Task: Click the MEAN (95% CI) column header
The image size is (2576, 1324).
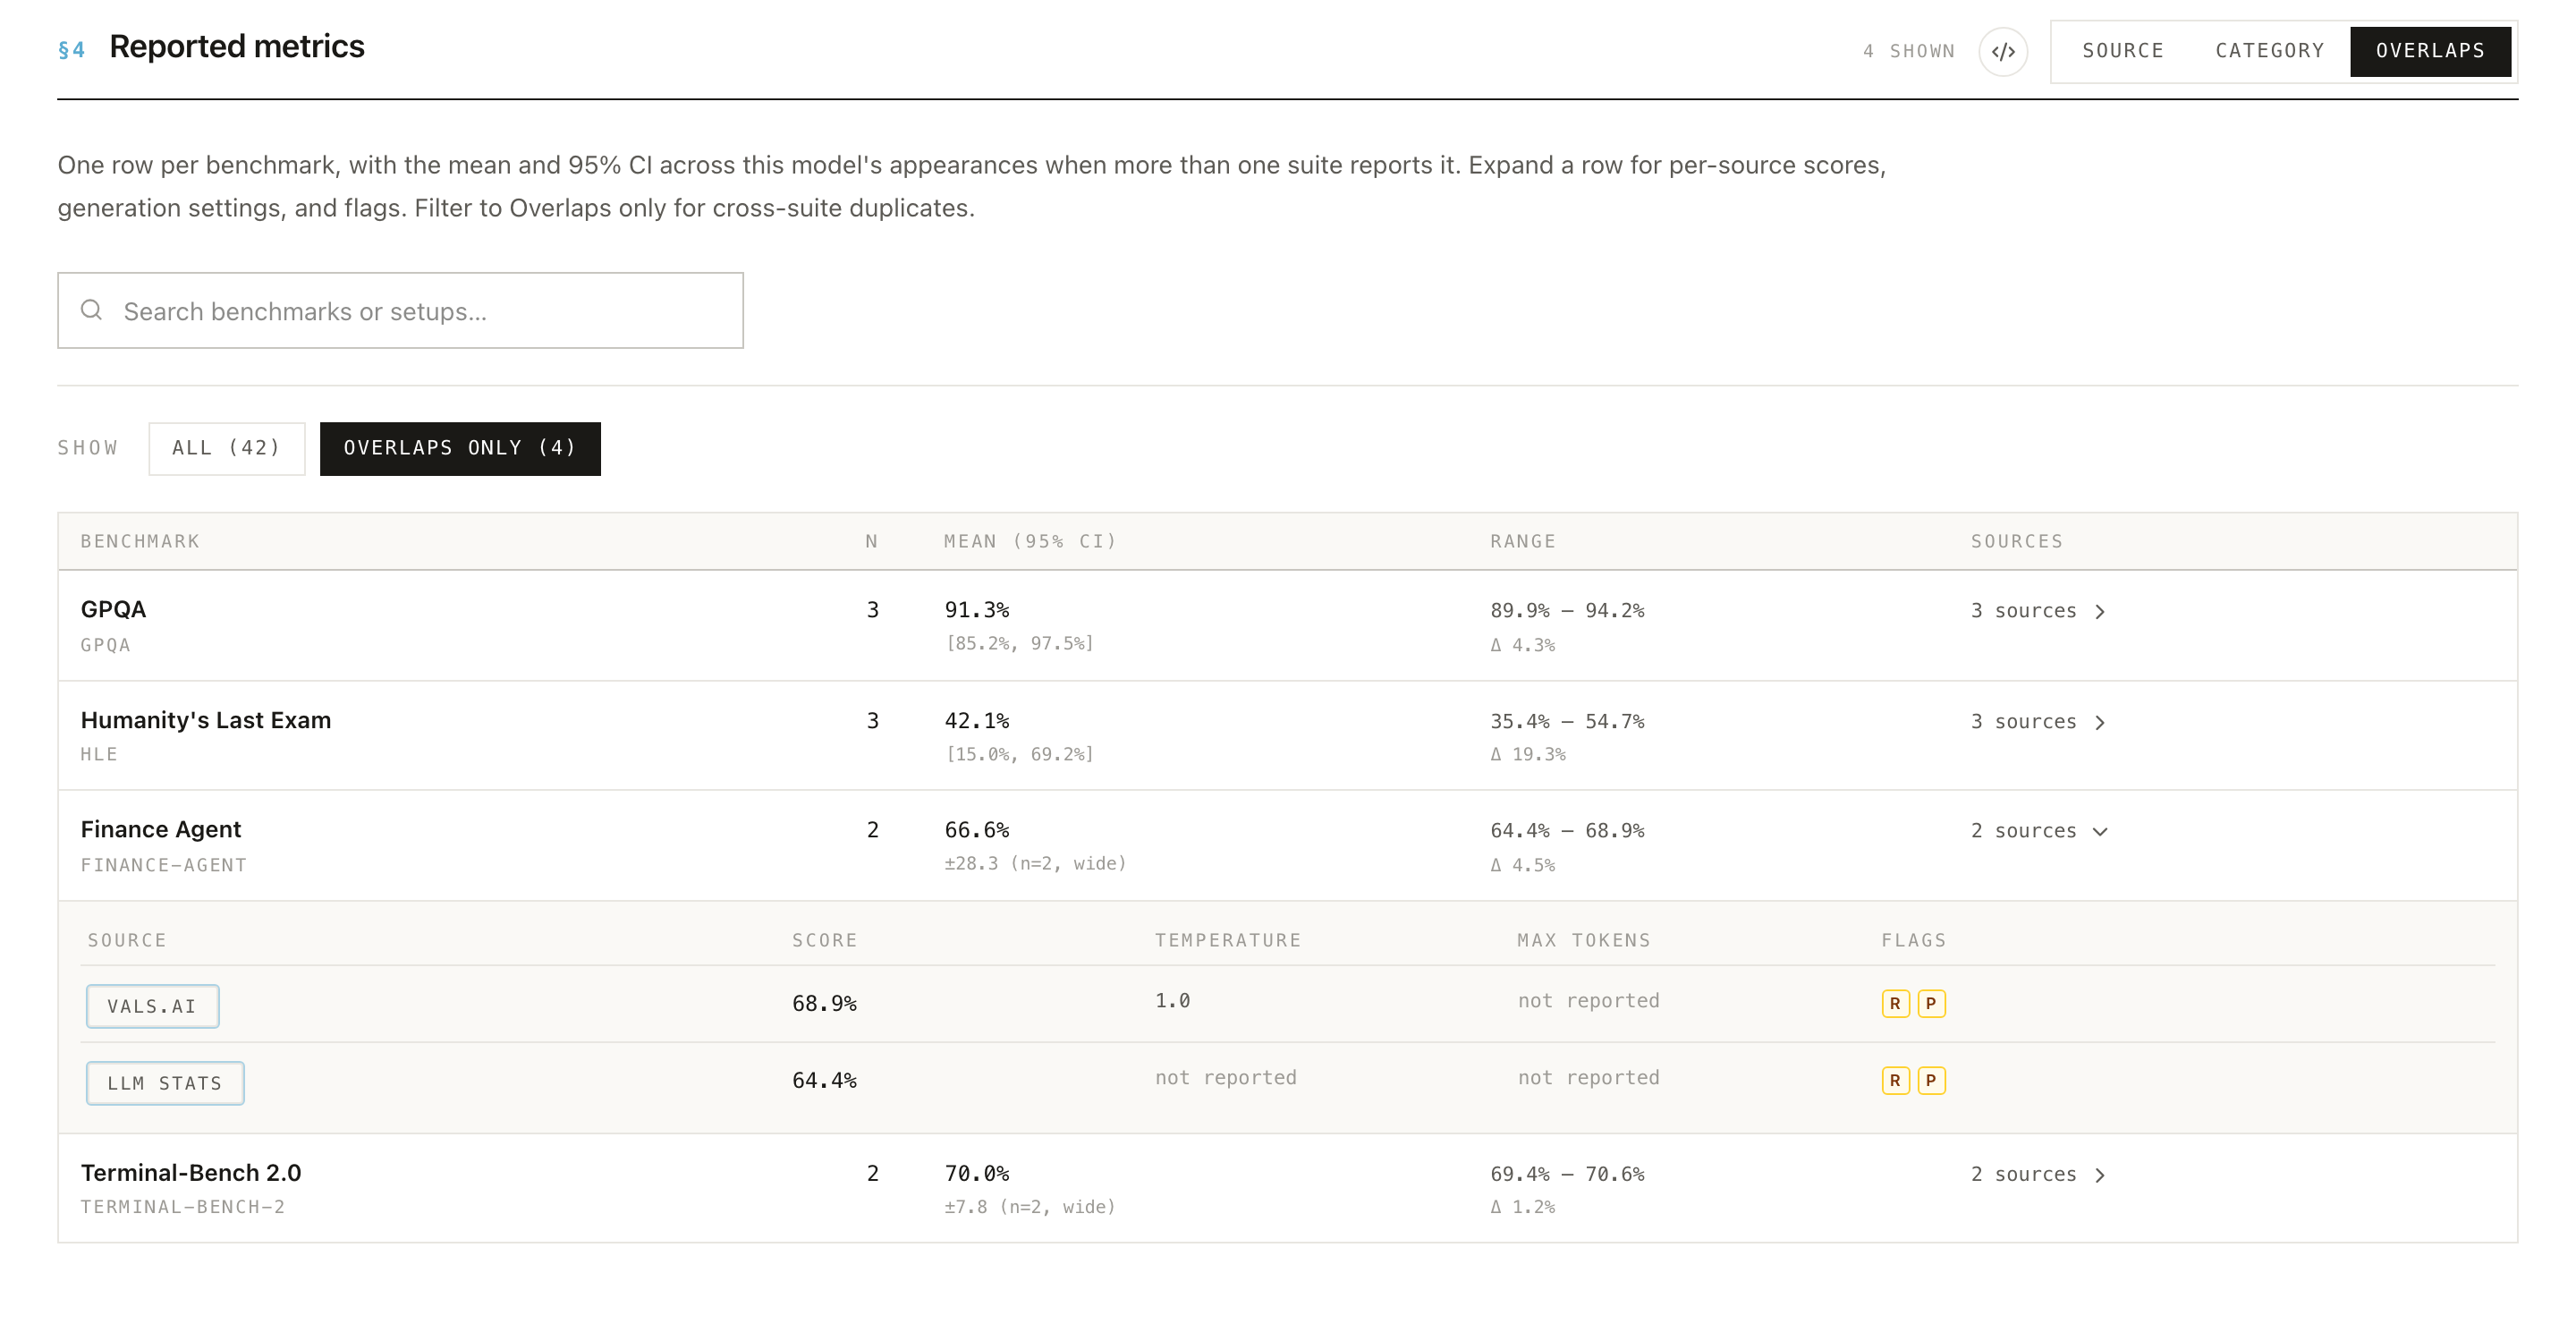Action: coord(1030,541)
